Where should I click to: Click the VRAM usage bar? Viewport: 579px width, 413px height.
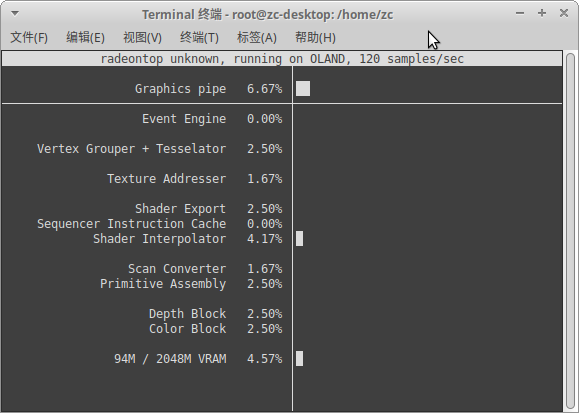tap(299, 359)
